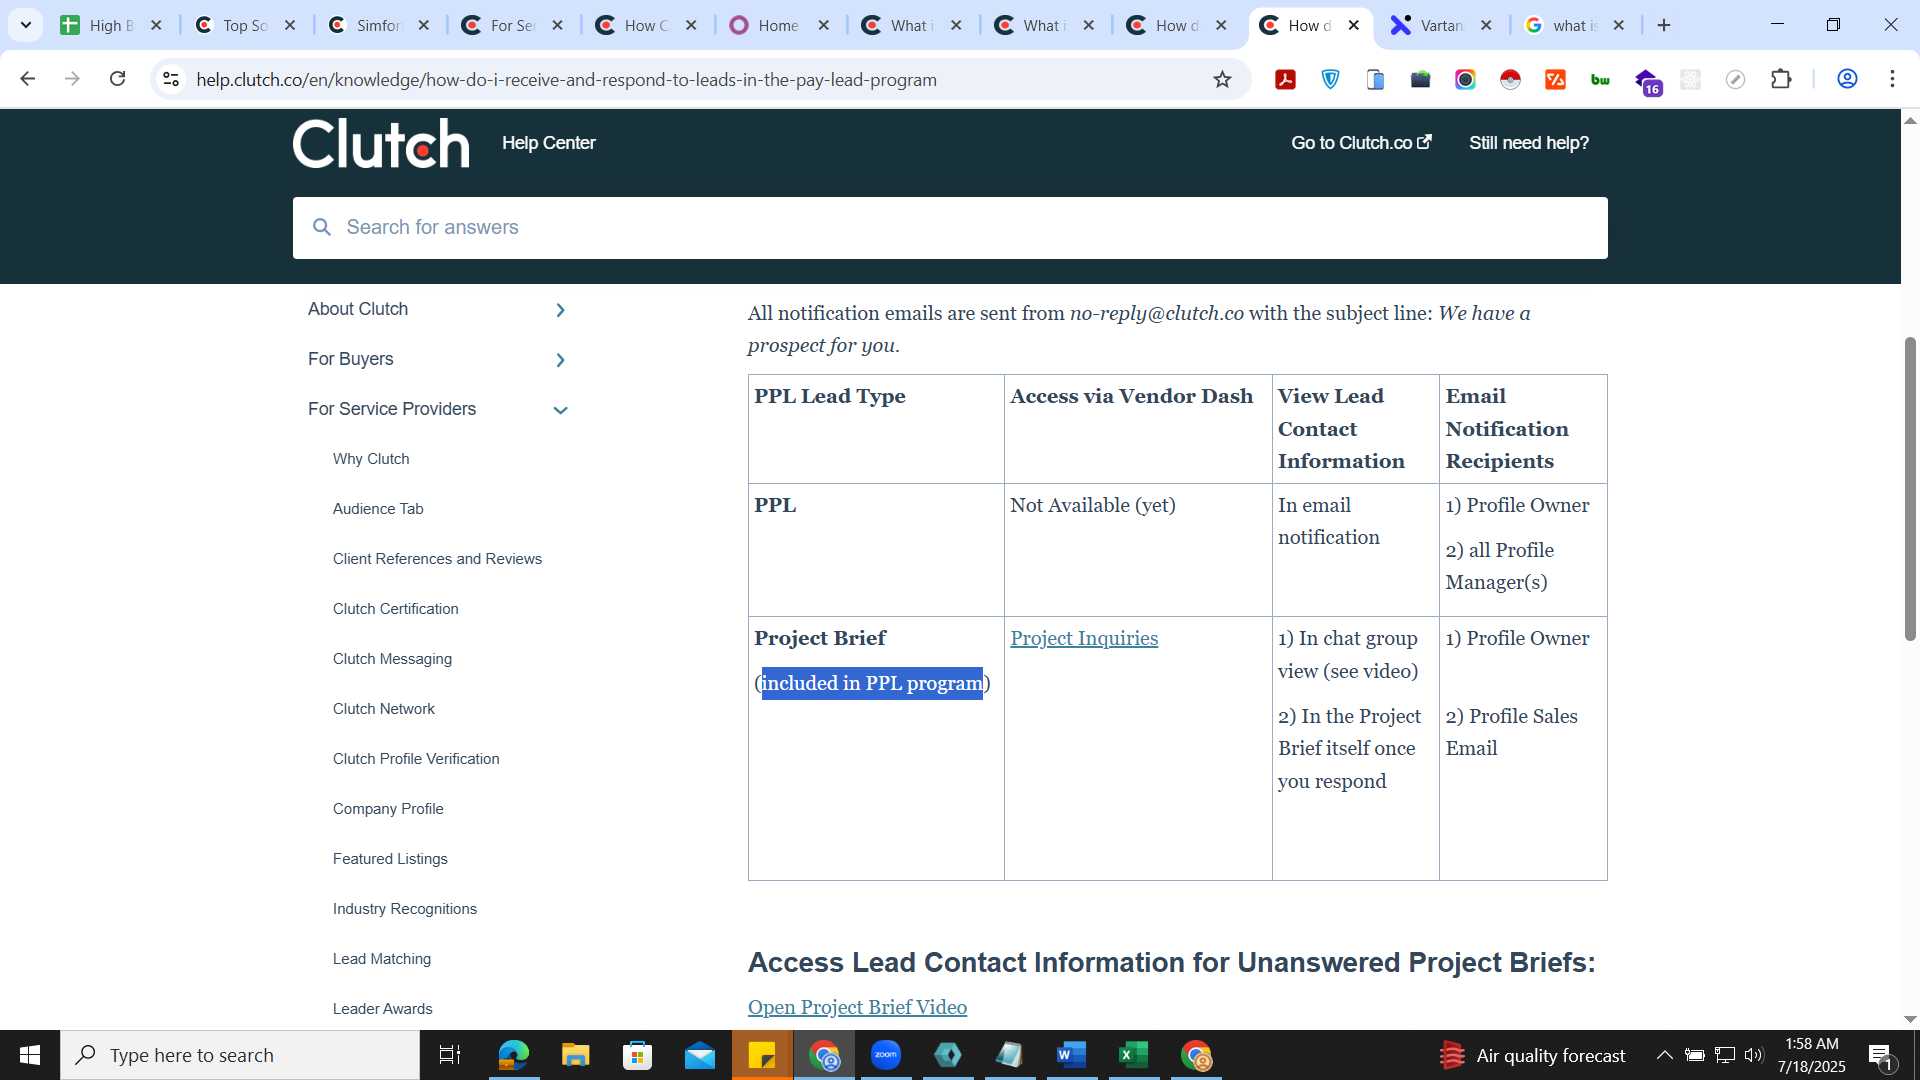Screen dimensions: 1920x1080
Task: Switch to the Vartan tab
Action: pos(1442,25)
